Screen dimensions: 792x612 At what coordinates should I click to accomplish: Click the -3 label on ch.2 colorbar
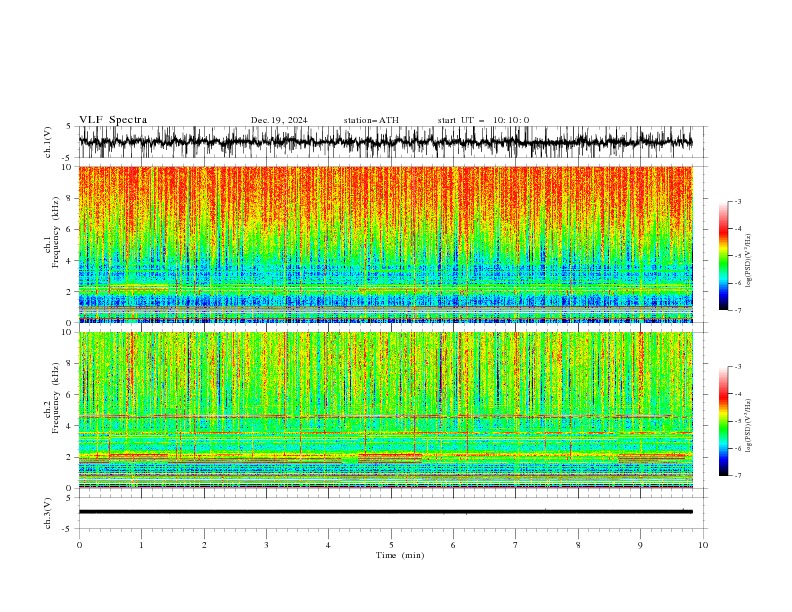coord(737,367)
